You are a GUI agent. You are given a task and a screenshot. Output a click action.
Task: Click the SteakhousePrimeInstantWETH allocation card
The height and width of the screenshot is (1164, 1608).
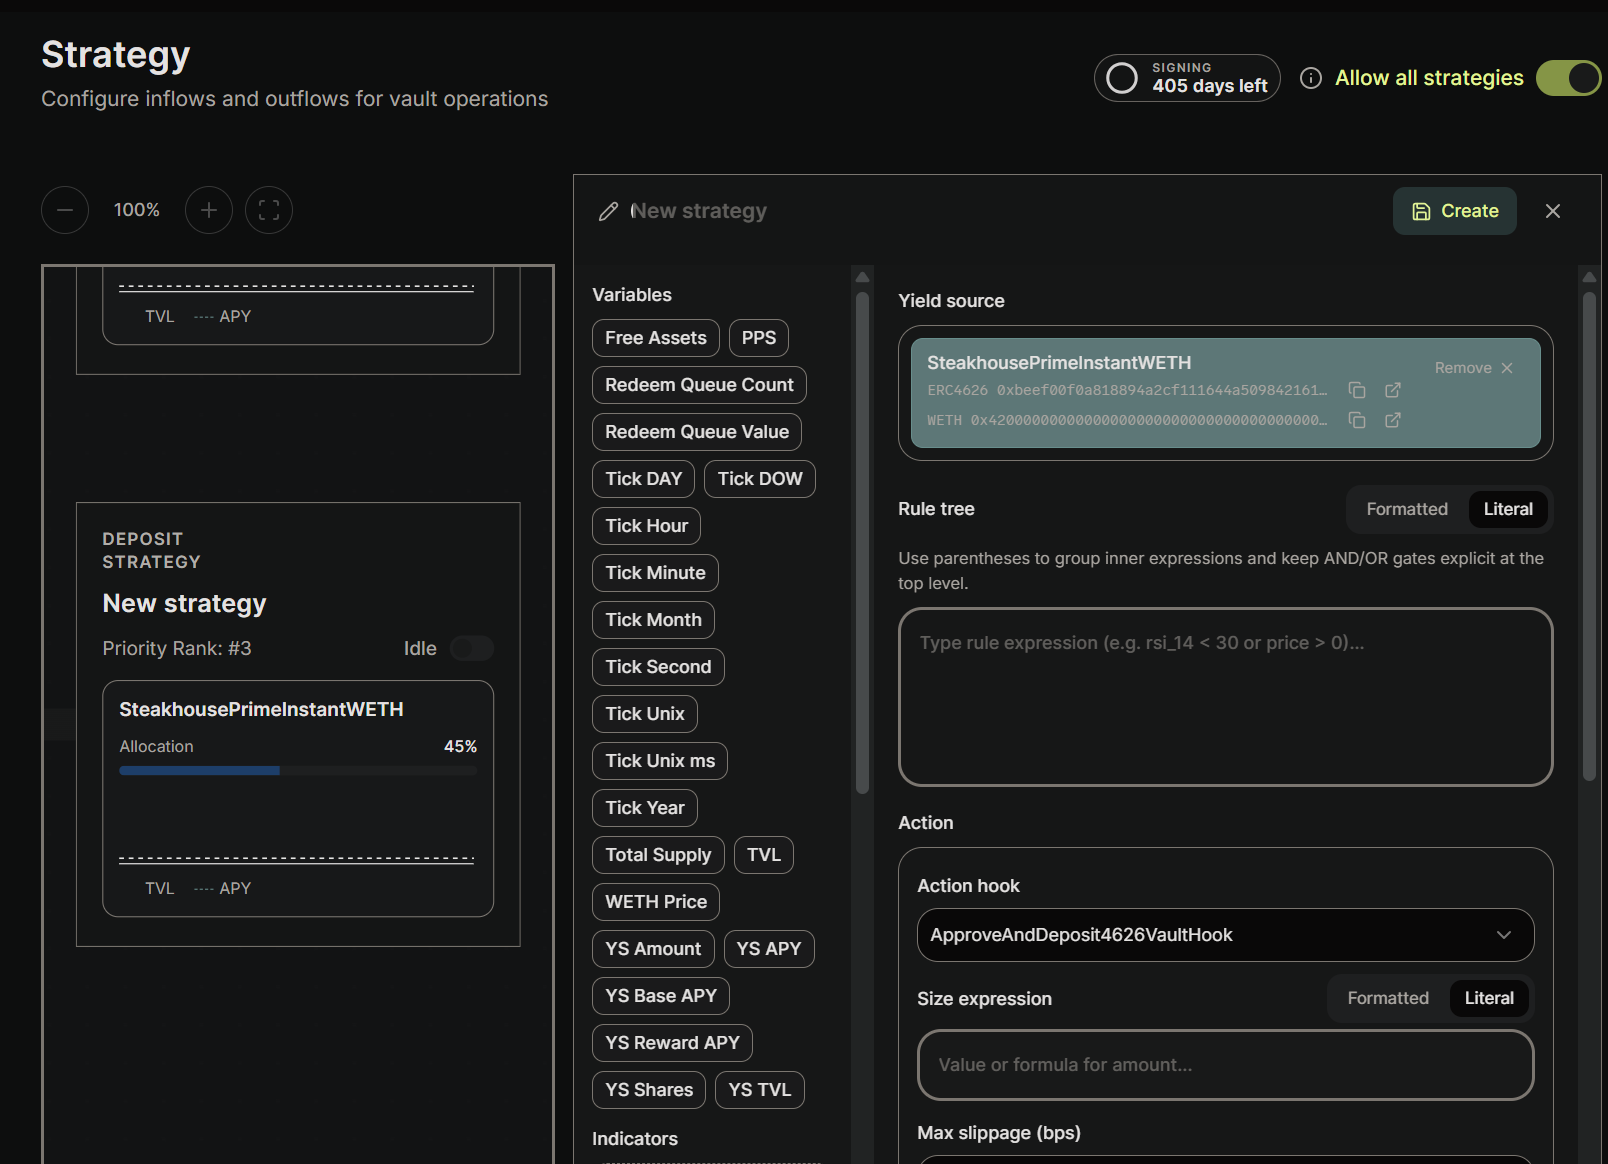pos(298,799)
